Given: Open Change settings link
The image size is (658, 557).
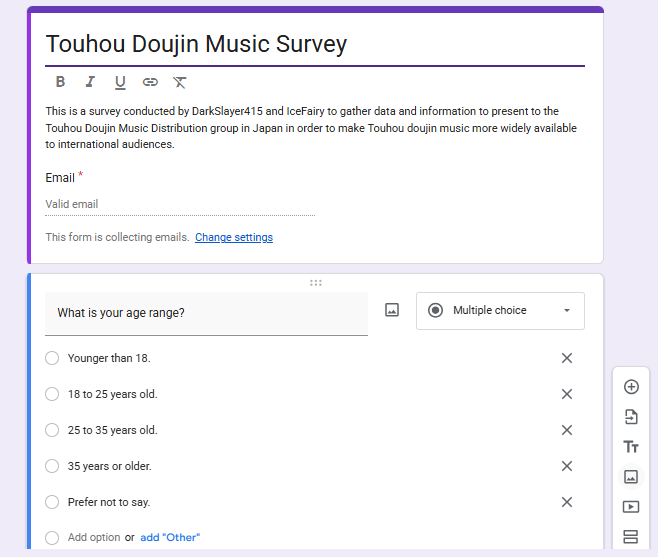Looking at the screenshot, I should click(x=234, y=237).
